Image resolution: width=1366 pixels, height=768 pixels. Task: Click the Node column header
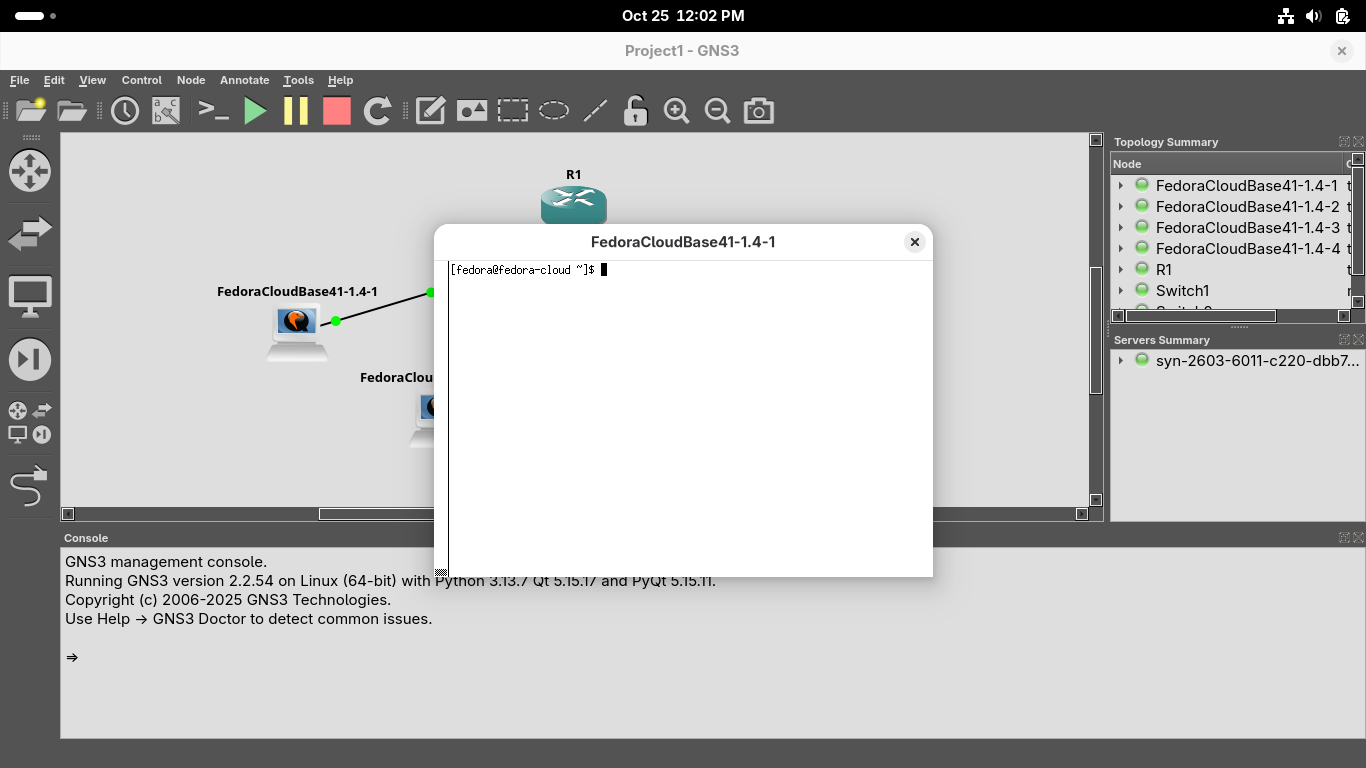pyautogui.click(x=1225, y=164)
